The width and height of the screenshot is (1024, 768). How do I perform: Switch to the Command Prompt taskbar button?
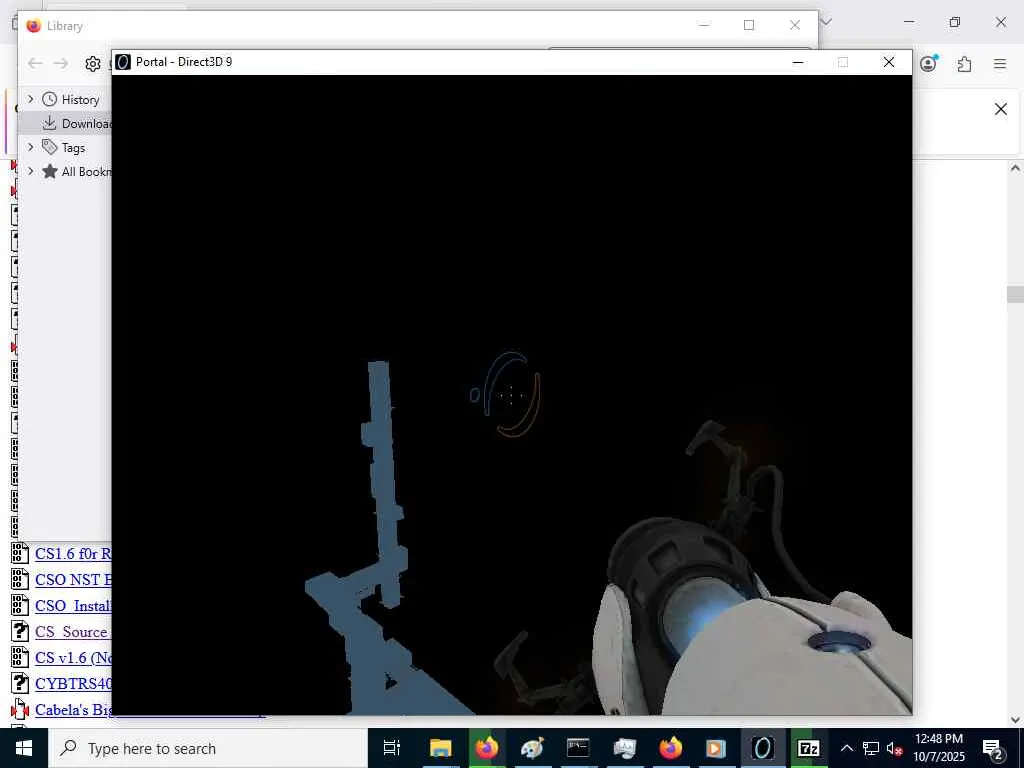[x=578, y=748]
